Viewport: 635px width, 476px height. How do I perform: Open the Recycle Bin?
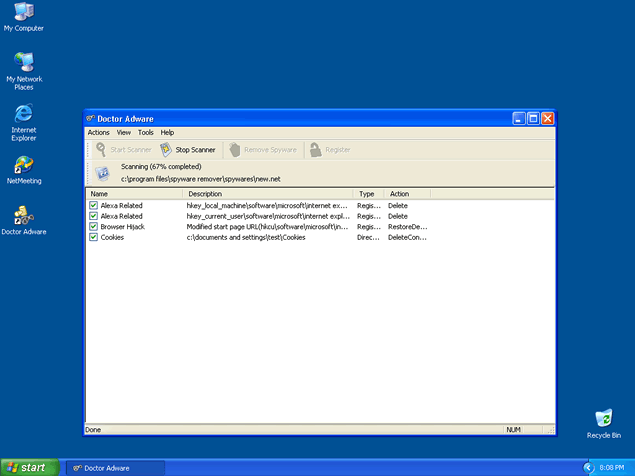tap(603, 419)
